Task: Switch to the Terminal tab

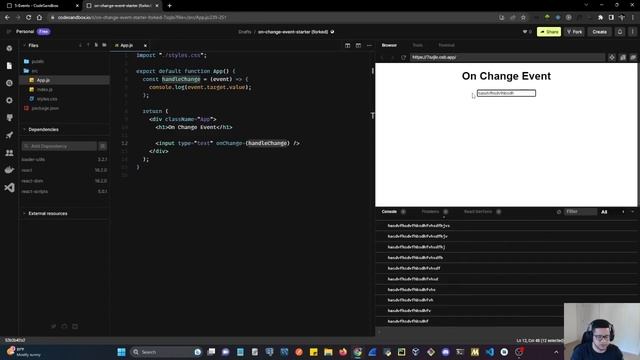Action: pos(446,45)
